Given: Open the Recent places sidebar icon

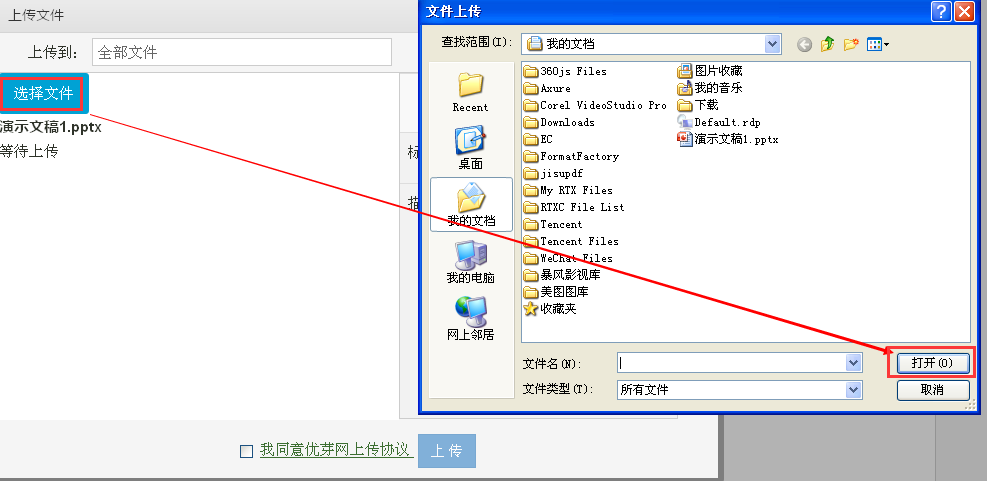Looking at the screenshot, I should [470, 92].
